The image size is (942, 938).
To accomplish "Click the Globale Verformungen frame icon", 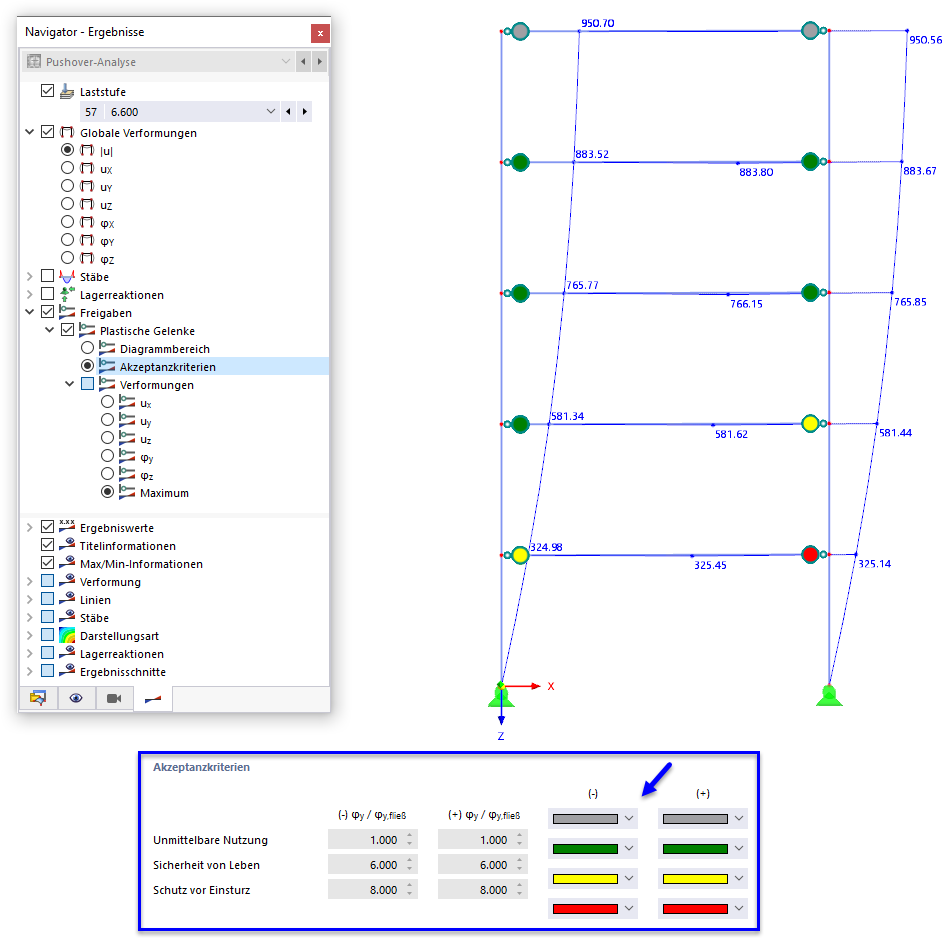I will pos(67,132).
